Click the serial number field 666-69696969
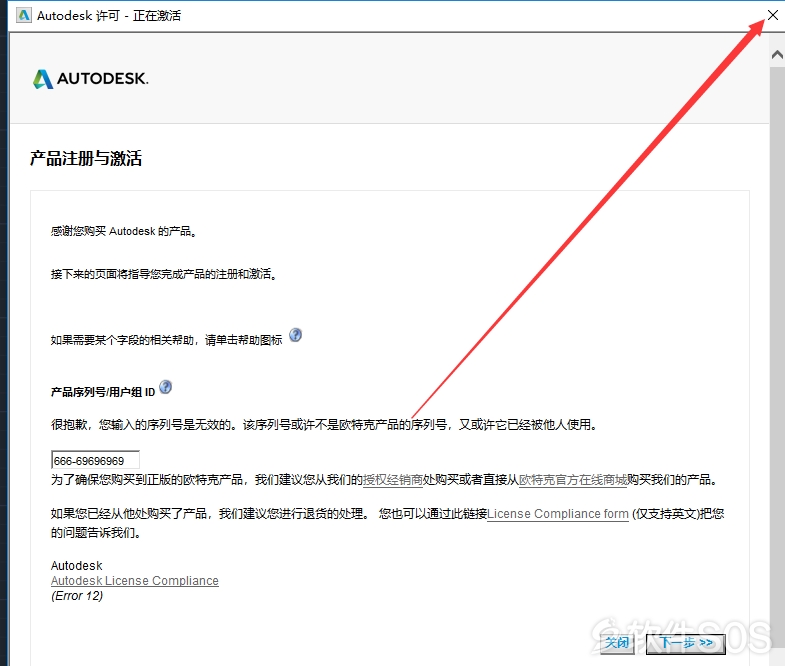The image size is (785, 666). pyautogui.click(x=95, y=460)
